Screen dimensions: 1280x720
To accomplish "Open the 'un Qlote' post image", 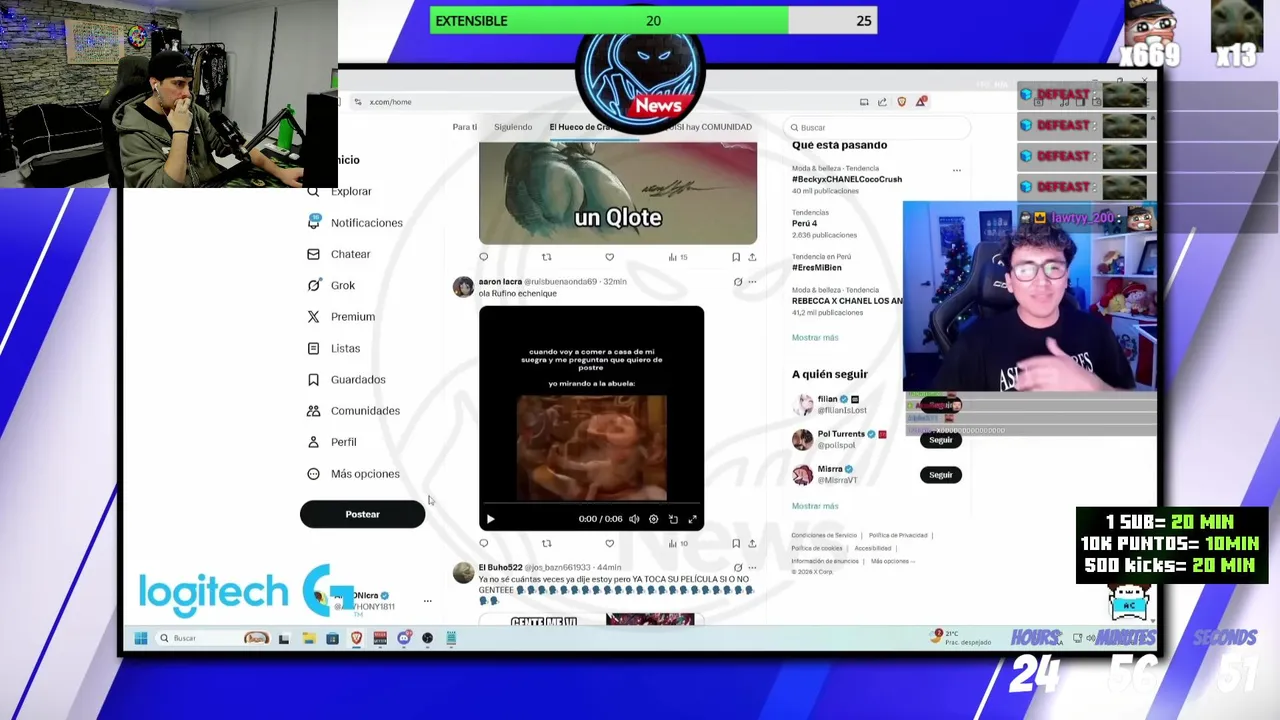I will (618, 193).
